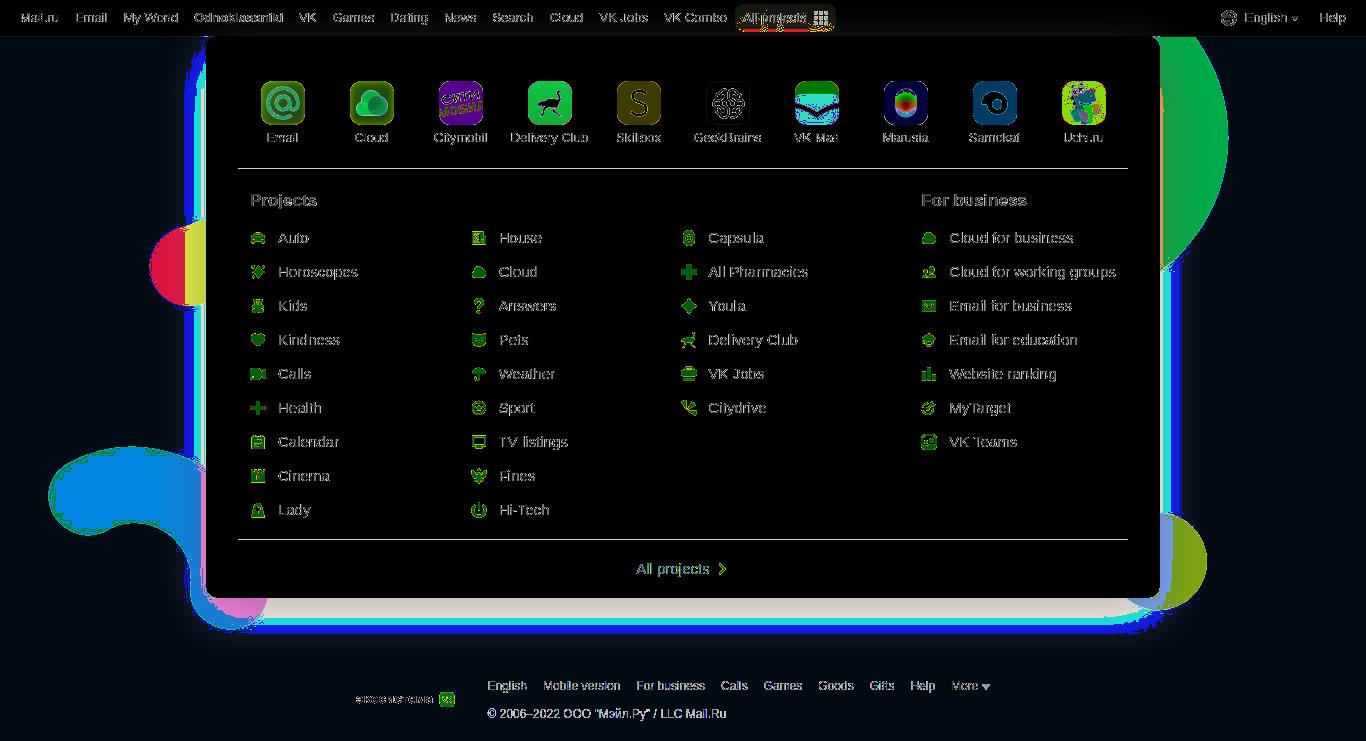Open the Capsula project link
The image size is (1366, 741).
(736, 238)
